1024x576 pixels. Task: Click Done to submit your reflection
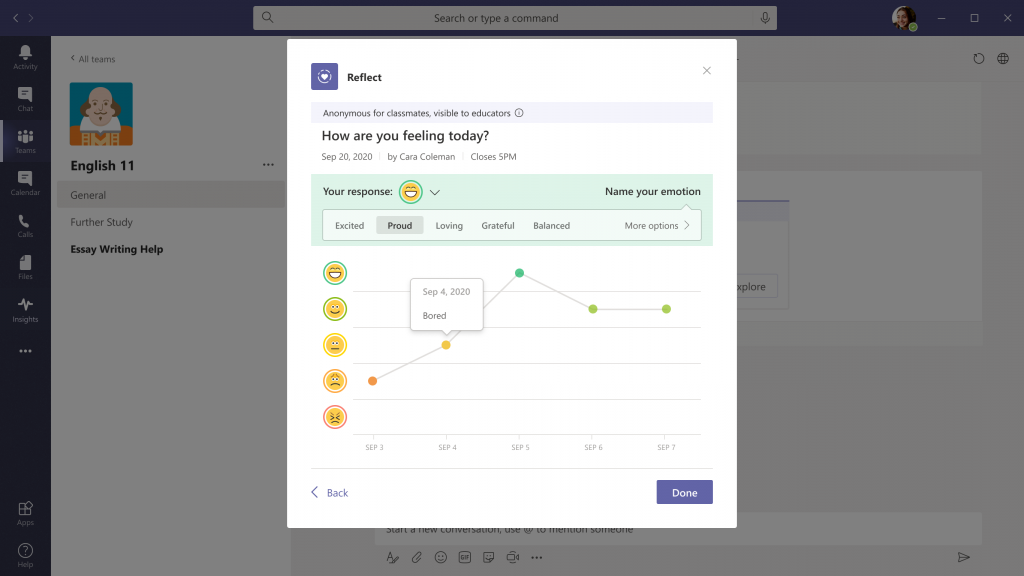(684, 492)
